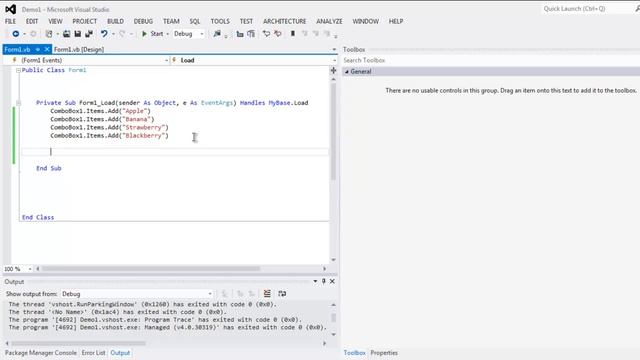Open the SQL menu
The height and width of the screenshot is (360, 640).
click(195, 21)
